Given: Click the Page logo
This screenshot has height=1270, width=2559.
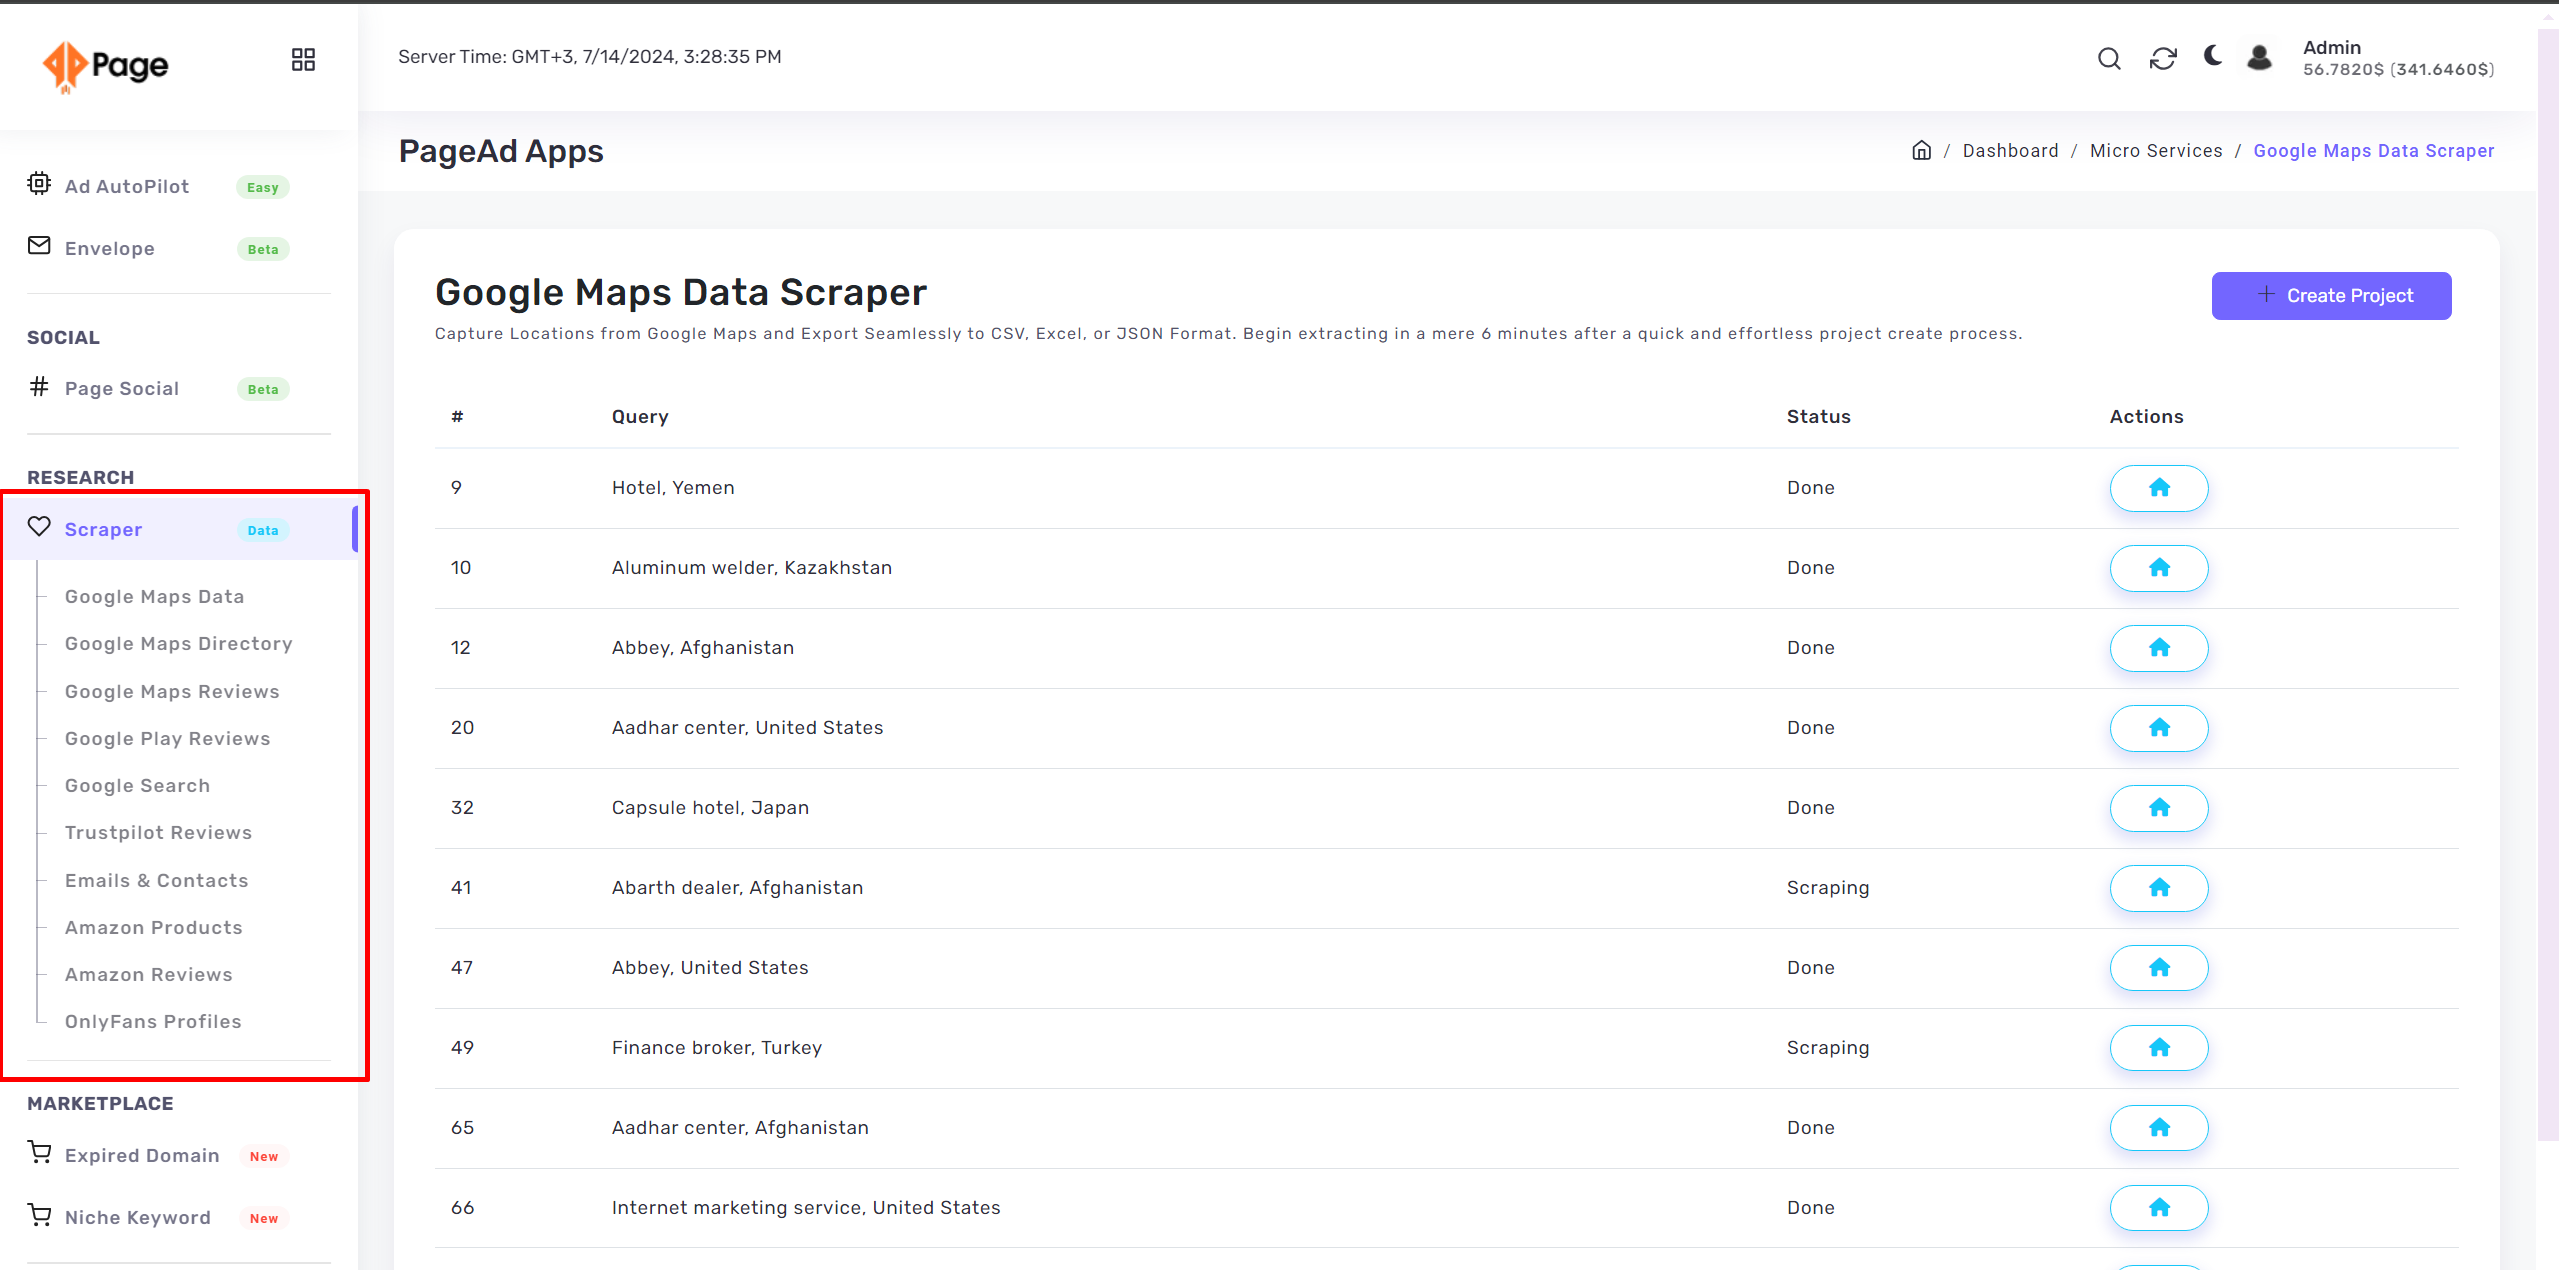Looking at the screenshot, I should click(x=106, y=66).
